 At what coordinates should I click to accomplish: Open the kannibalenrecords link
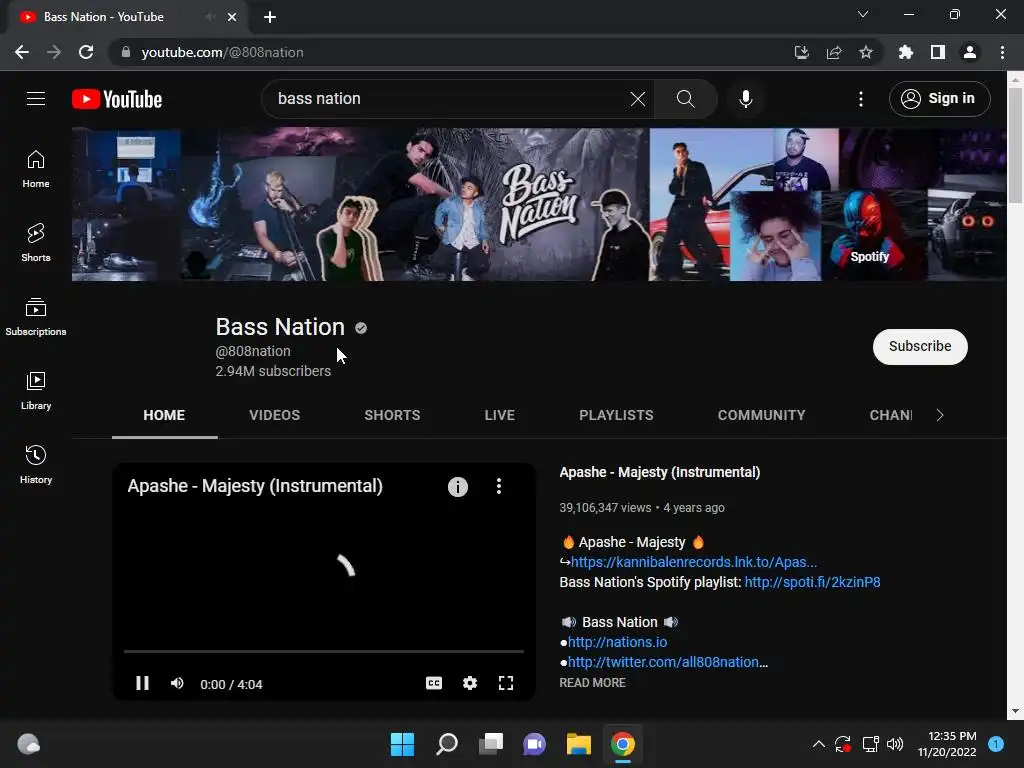(x=694, y=562)
